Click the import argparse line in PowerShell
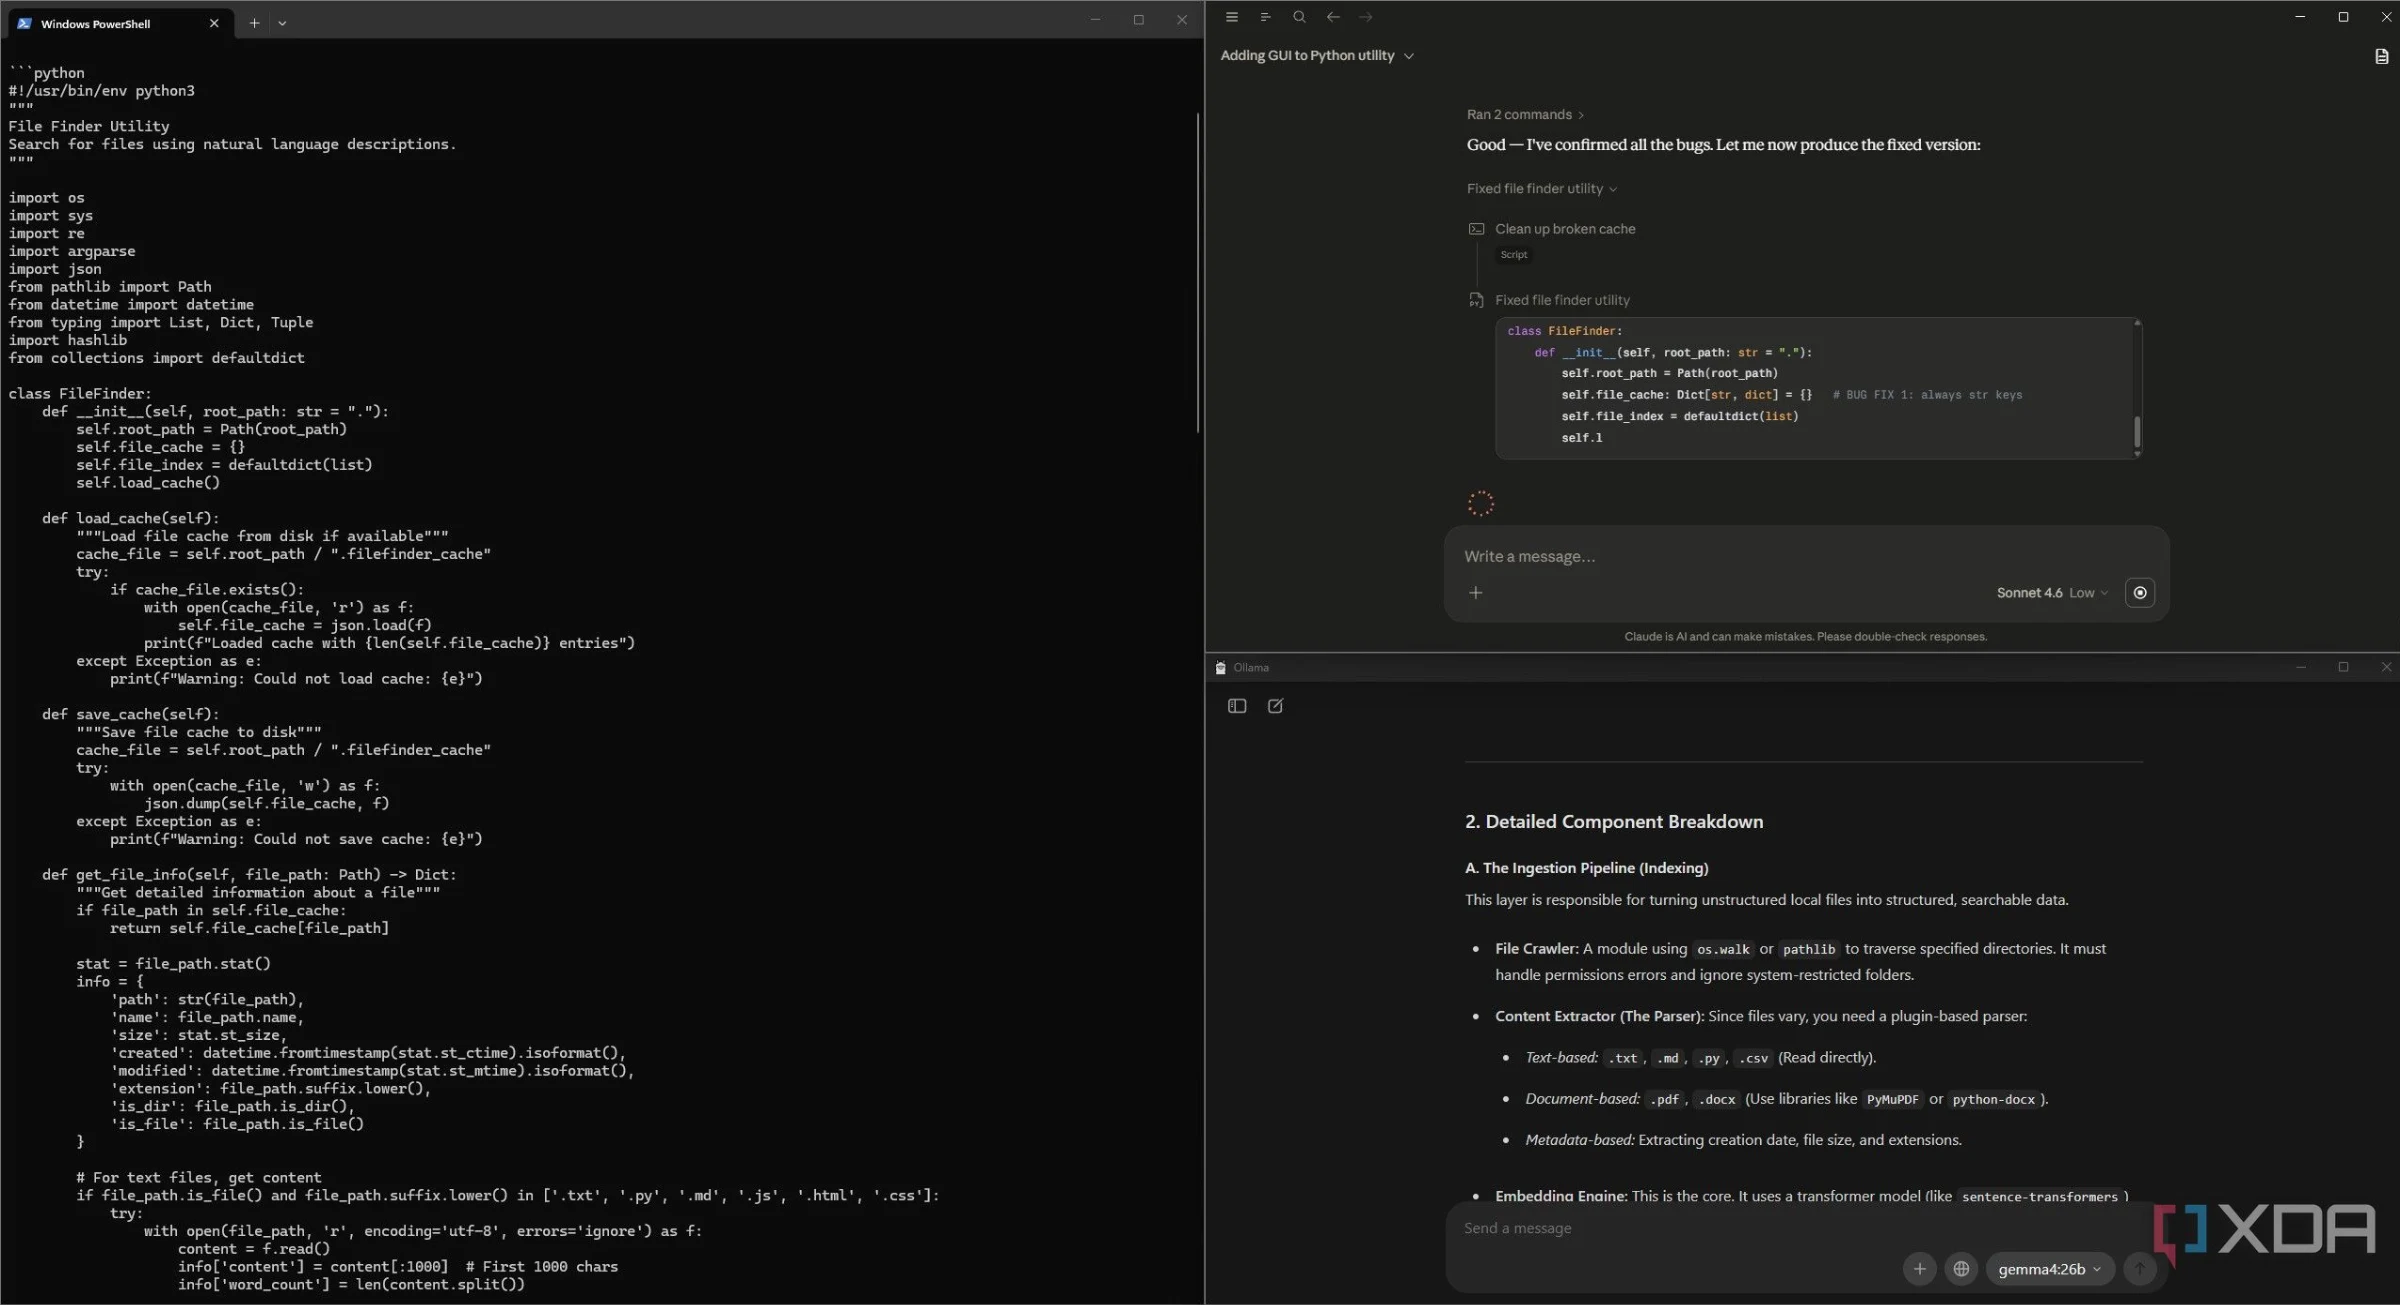The image size is (2400, 1305). 72,251
